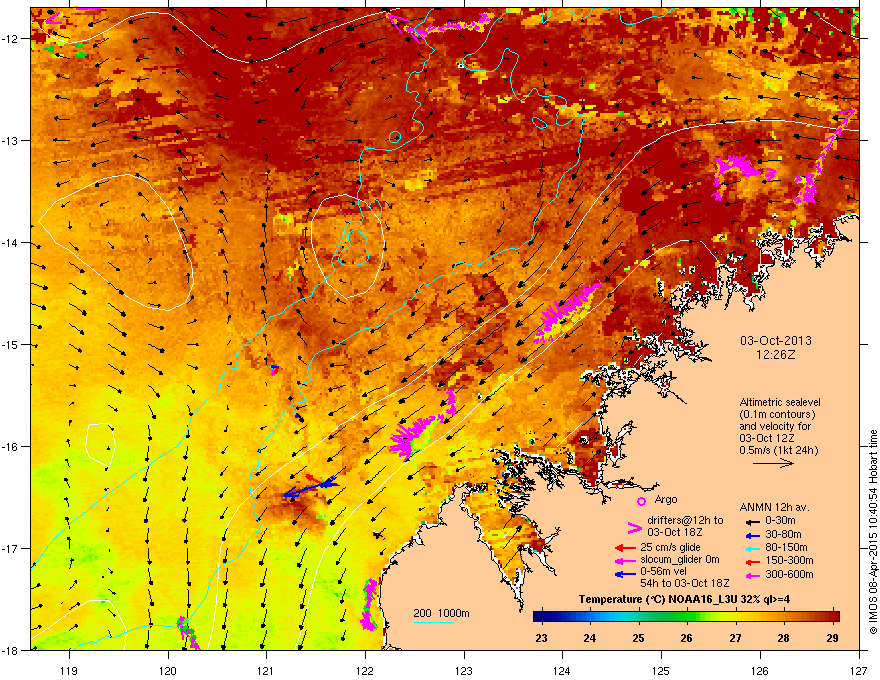This screenshot has width=880, height=680.
Task: Click the longitude axis label 119
Action: click(x=70, y=670)
